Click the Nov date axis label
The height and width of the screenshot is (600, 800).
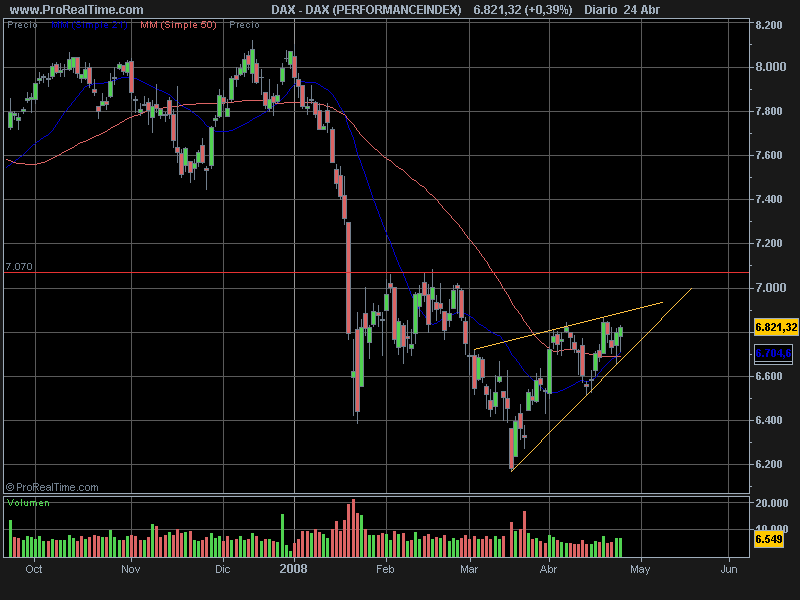click(x=131, y=569)
